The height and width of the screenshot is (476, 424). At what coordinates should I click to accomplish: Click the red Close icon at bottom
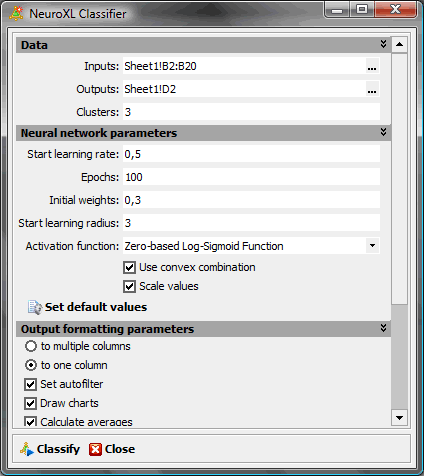(x=95, y=449)
